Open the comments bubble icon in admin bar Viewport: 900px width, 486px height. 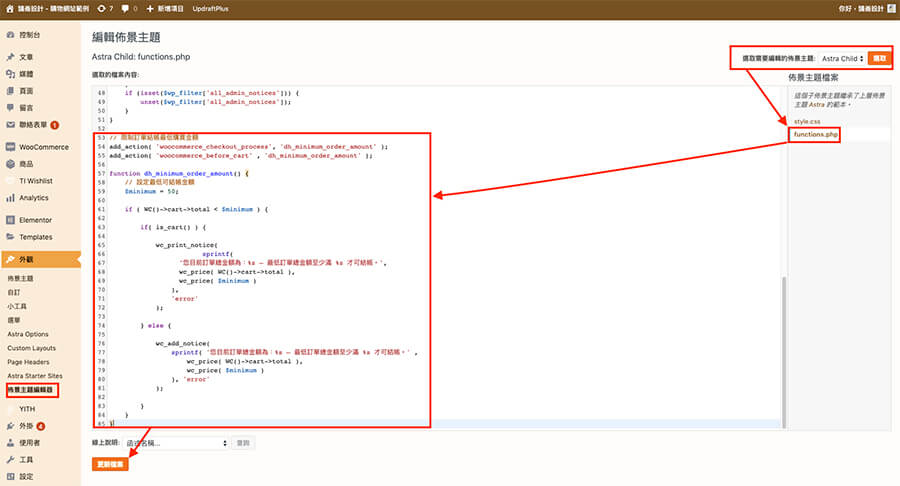pos(126,8)
